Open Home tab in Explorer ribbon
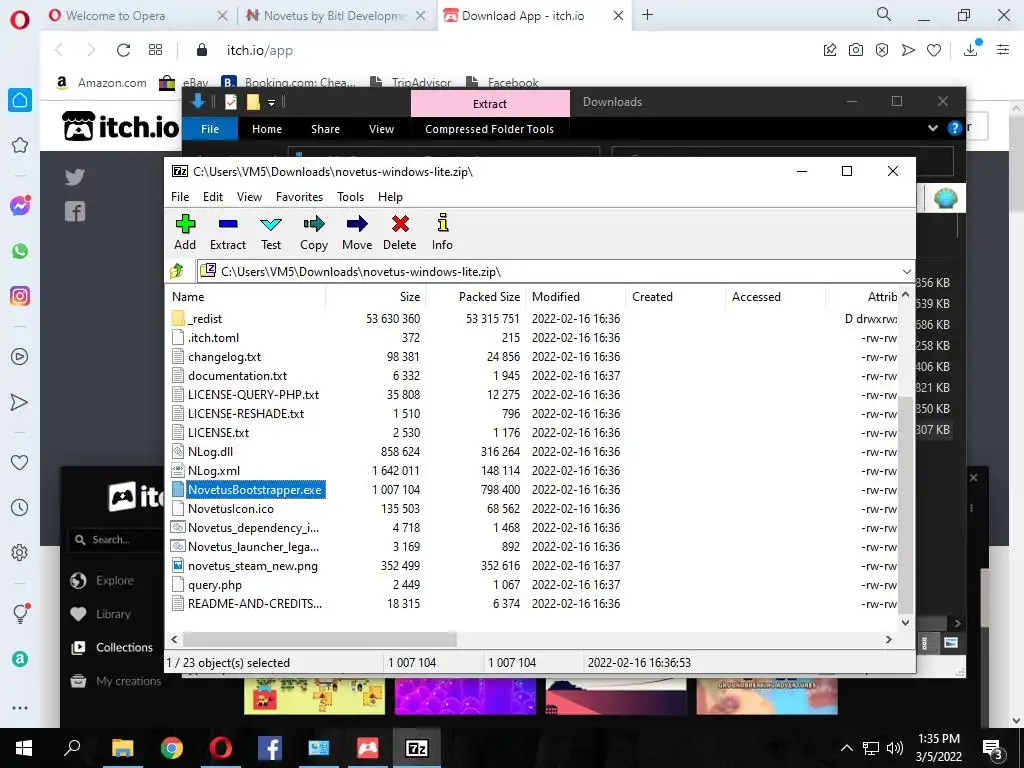 pyautogui.click(x=267, y=129)
